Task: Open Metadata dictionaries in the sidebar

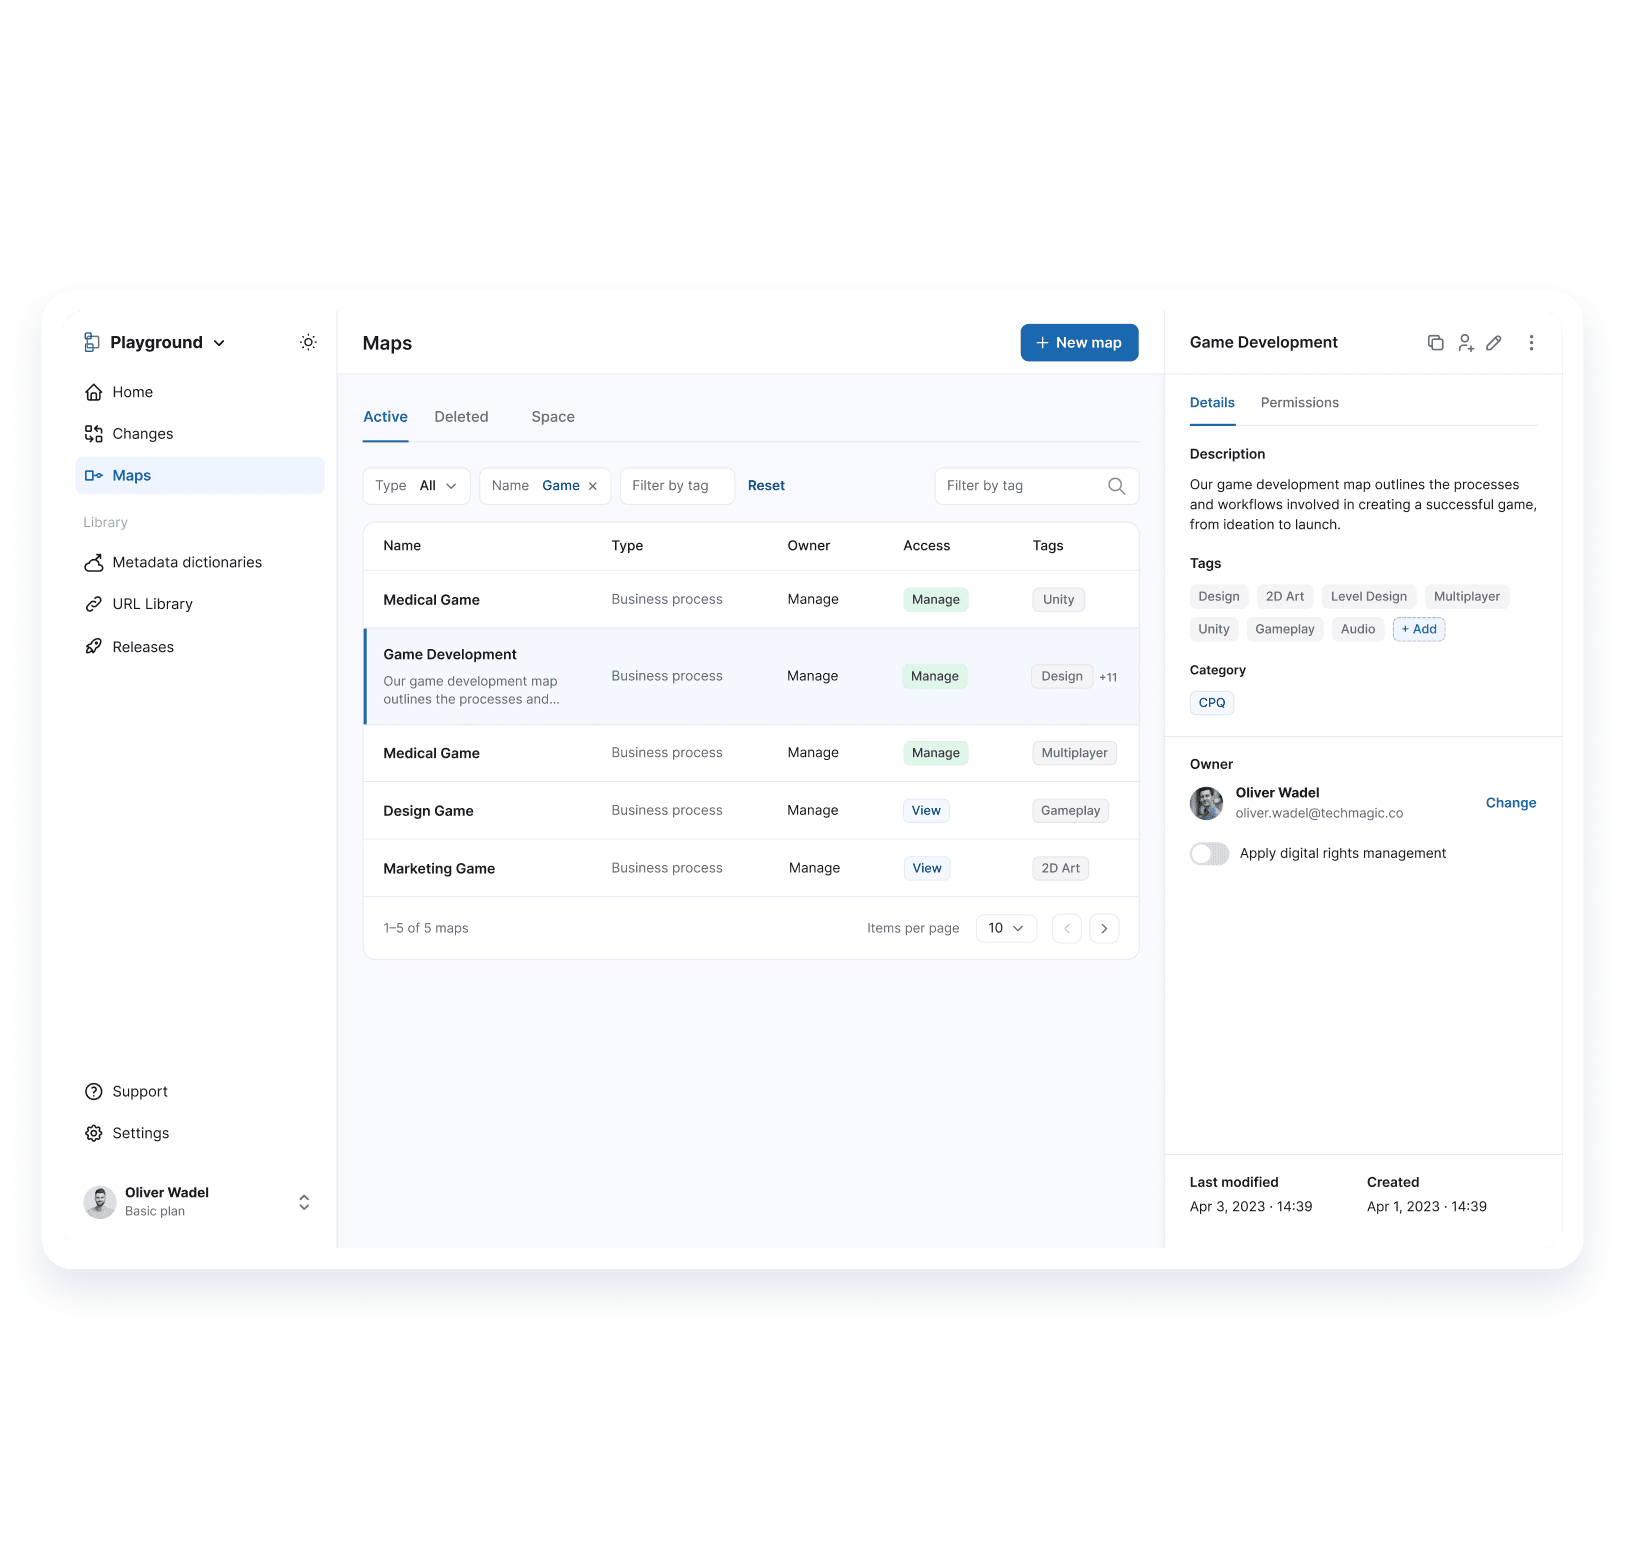Action: [x=200, y=563]
